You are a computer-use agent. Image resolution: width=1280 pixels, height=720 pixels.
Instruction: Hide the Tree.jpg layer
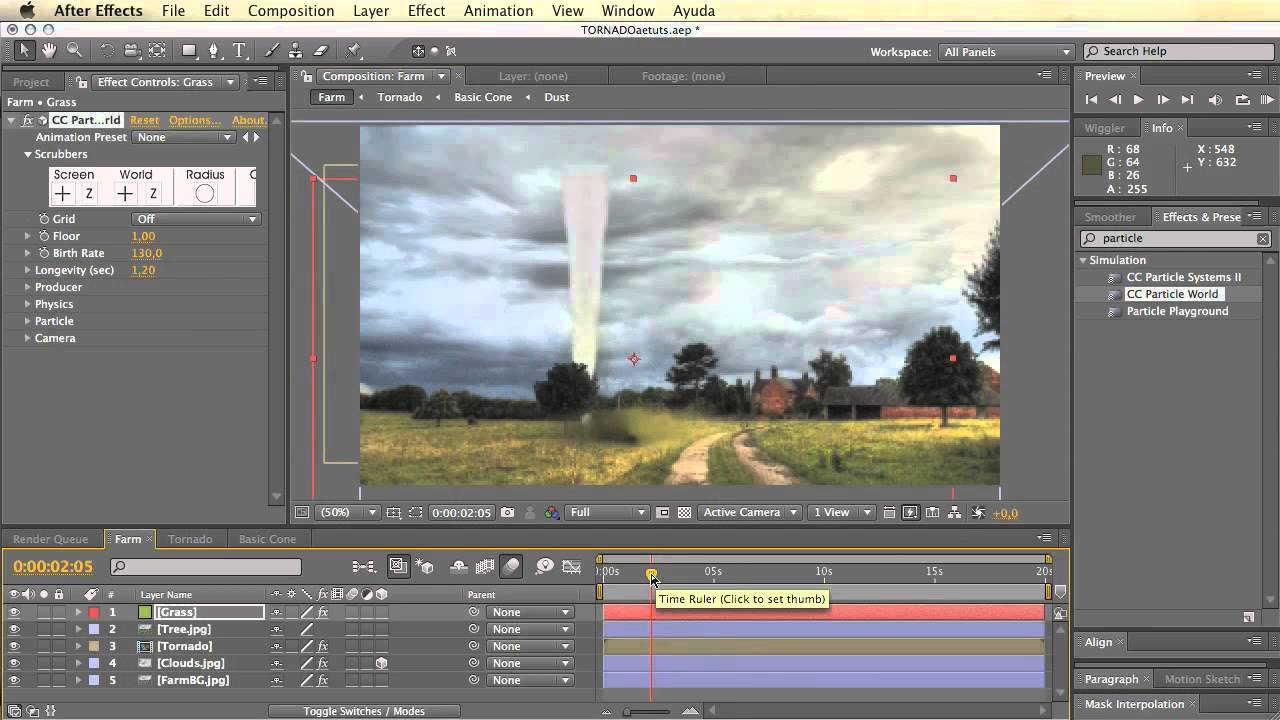coord(14,629)
